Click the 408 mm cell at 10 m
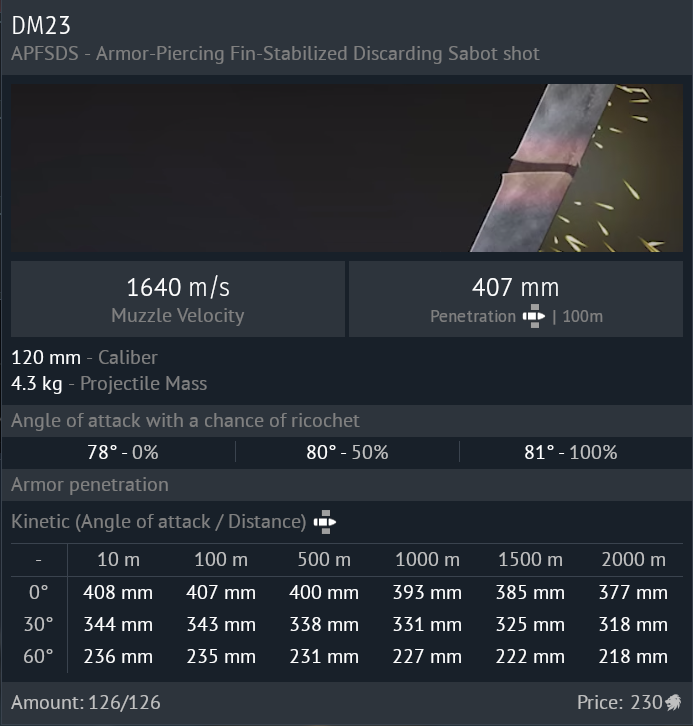Screen dimensions: 693x726 [118, 593]
